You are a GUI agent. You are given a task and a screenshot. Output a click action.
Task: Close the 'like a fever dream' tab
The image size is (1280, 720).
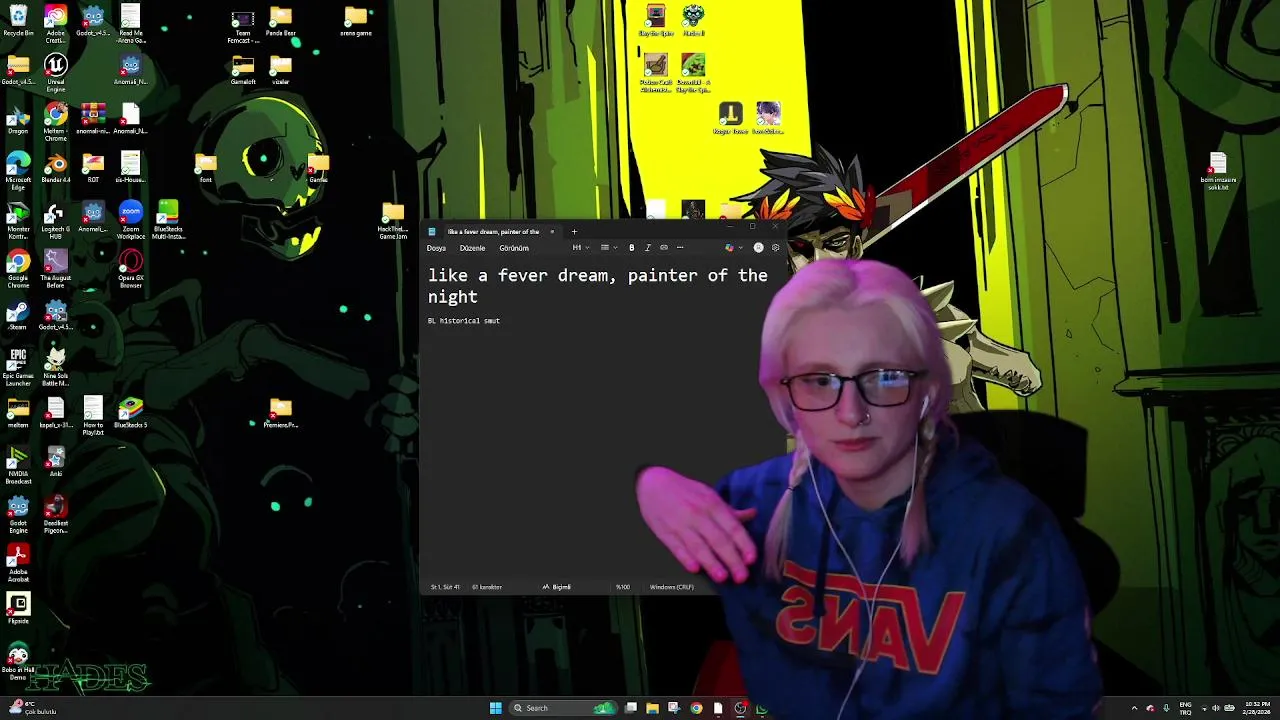pos(551,232)
